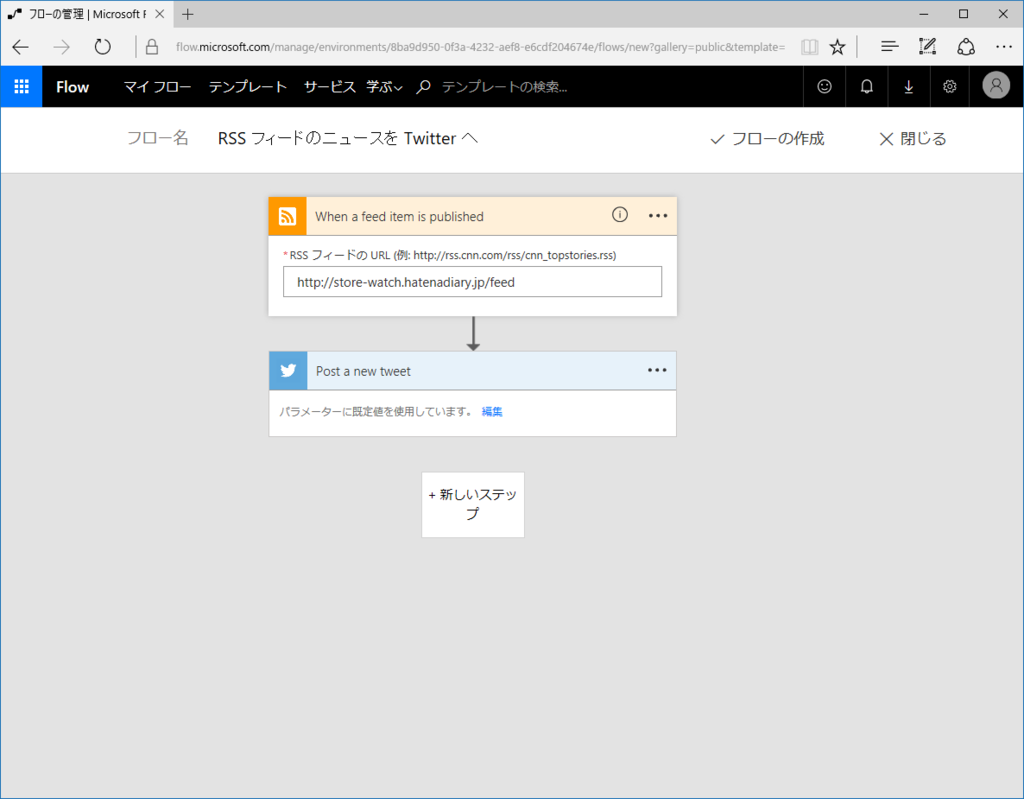
Task: Click the RSS feed URL input field
Action: [472, 282]
